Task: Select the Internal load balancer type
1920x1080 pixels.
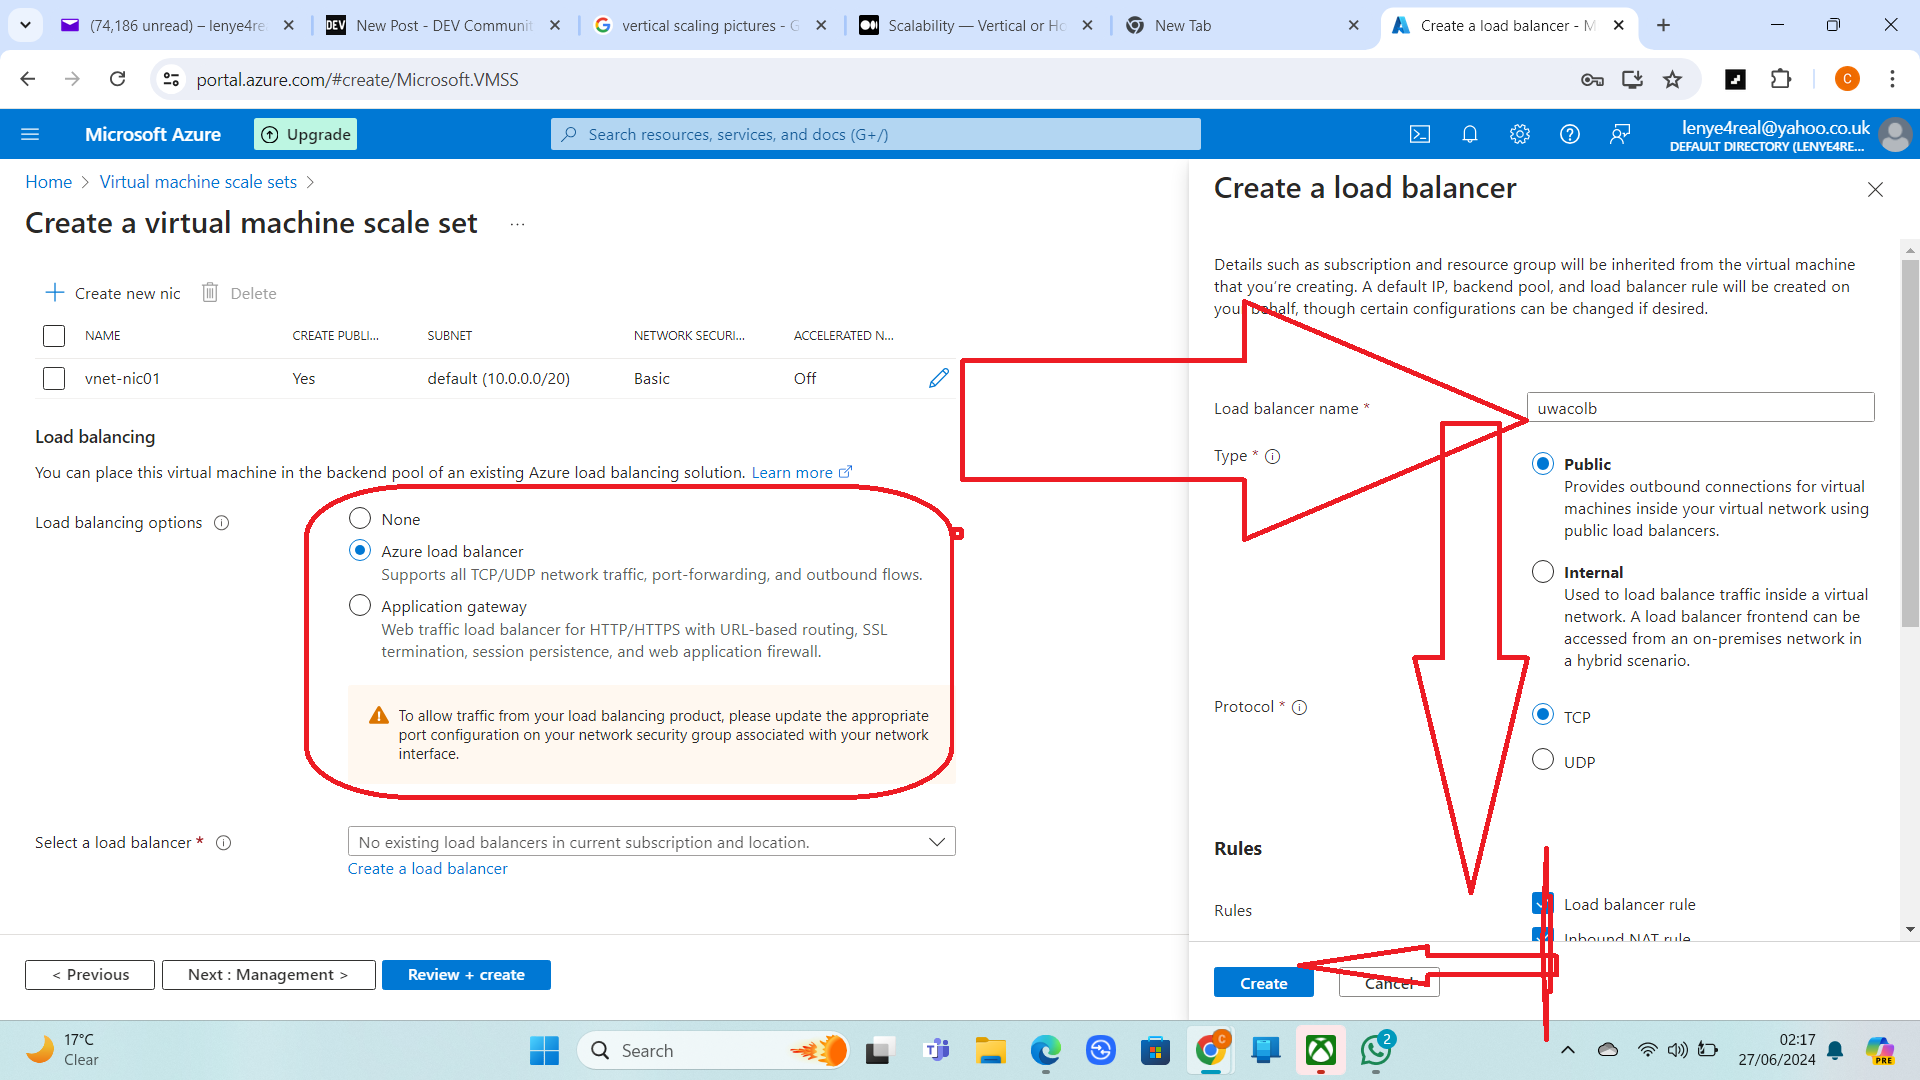Action: (1543, 572)
